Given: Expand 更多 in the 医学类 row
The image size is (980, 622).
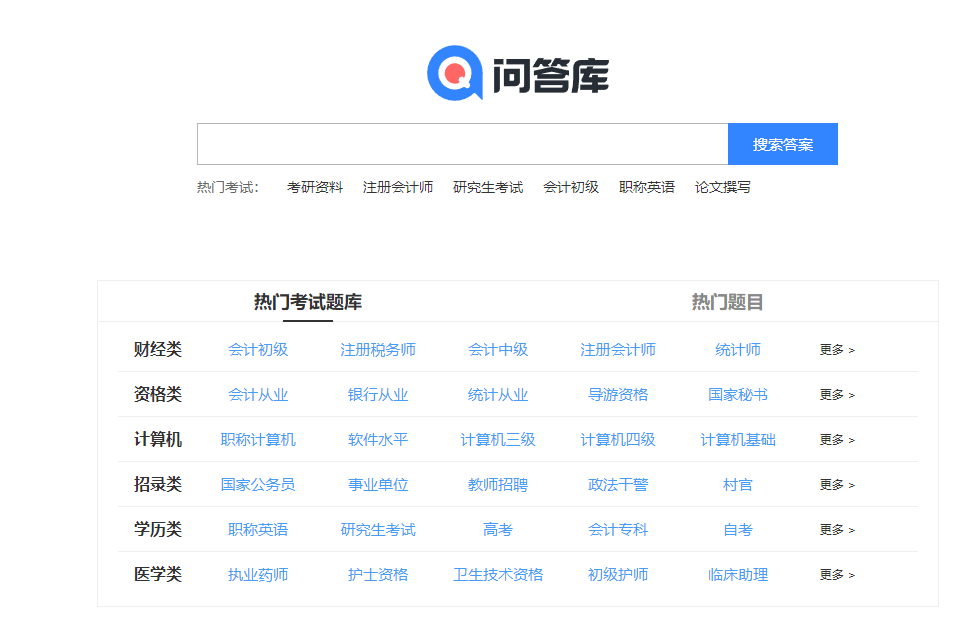Looking at the screenshot, I should click(837, 575).
